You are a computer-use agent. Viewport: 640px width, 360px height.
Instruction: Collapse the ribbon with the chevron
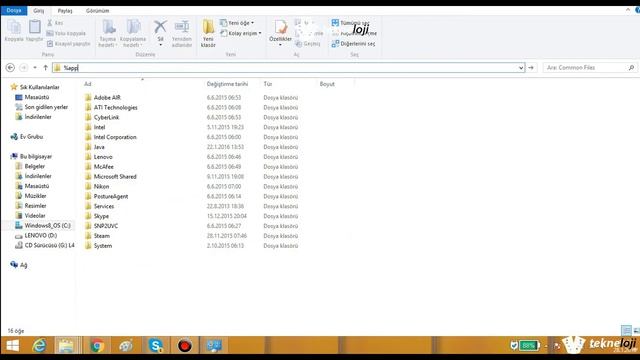tap(628, 10)
